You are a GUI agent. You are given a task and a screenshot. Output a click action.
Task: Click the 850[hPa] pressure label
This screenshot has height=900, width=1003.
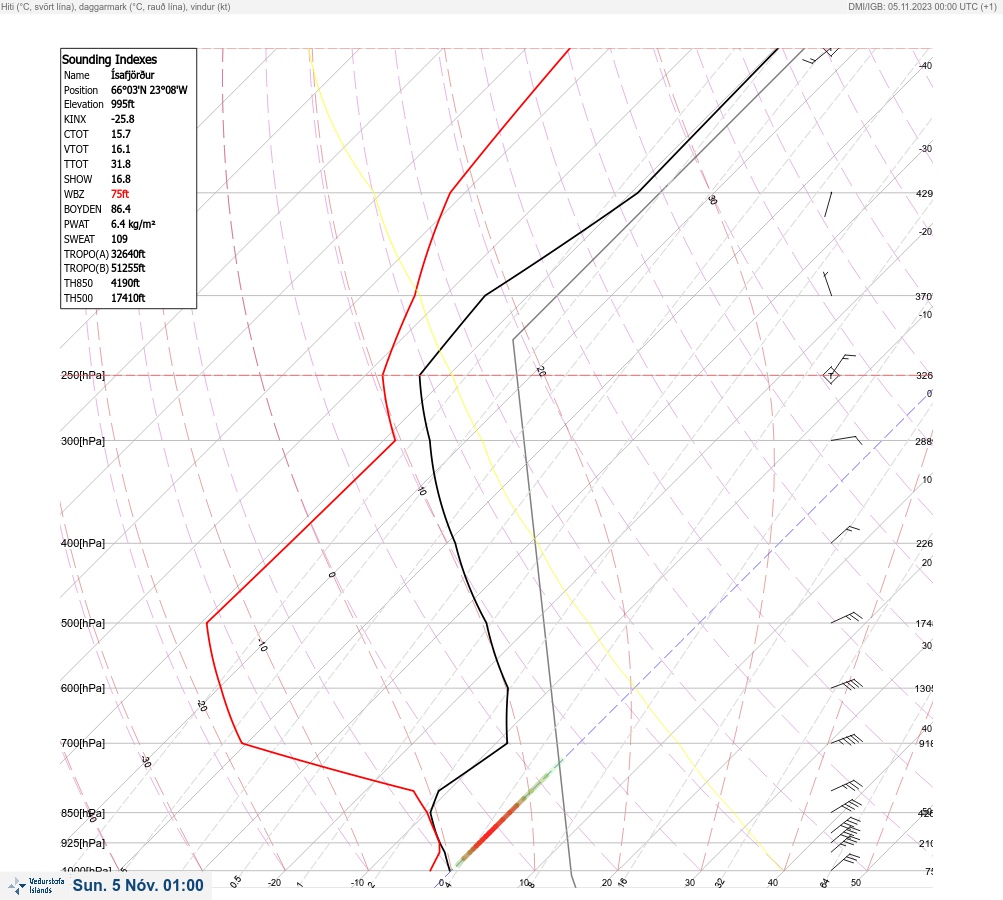point(83,813)
